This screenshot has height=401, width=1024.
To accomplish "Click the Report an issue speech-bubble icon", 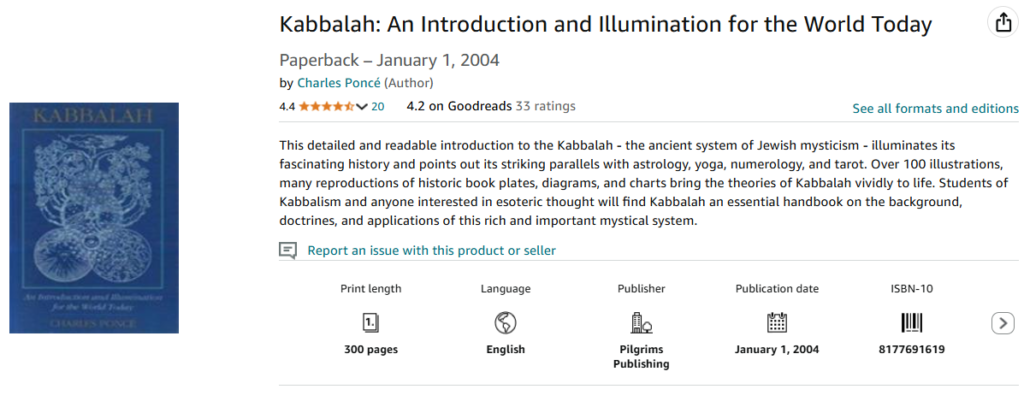I will [x=288, y=250].
